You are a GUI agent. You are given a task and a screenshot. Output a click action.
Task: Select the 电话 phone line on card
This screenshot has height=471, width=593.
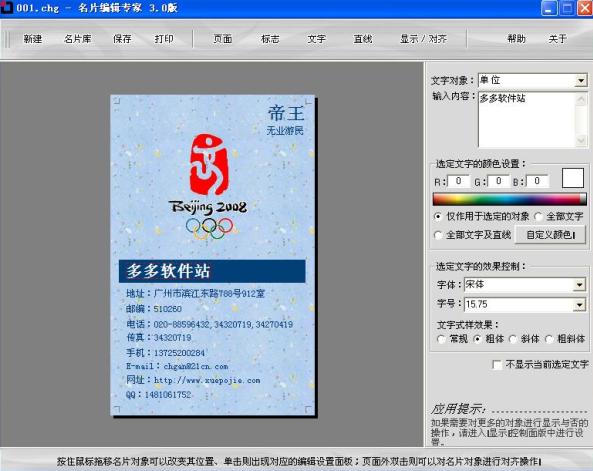(x=210, y=325)
